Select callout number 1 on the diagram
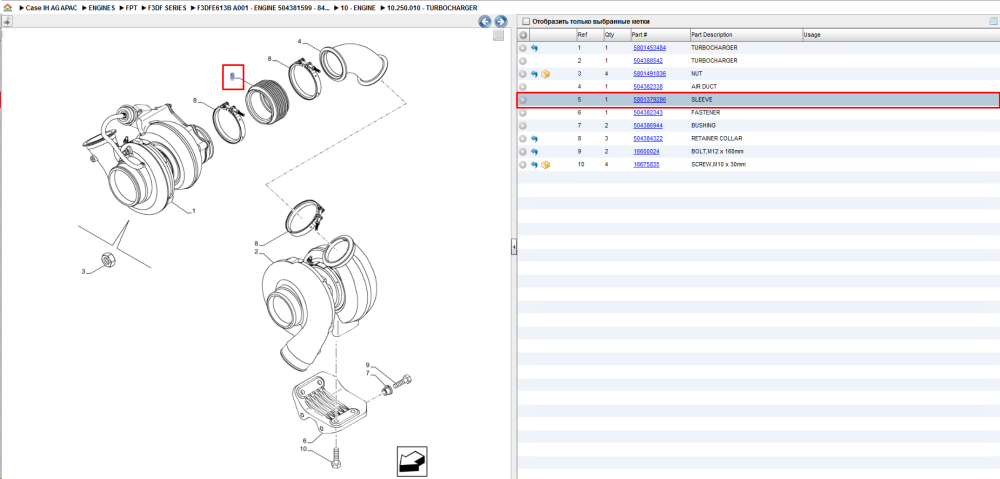Viewport: 1000px width, 479px height. click(194, 210)
